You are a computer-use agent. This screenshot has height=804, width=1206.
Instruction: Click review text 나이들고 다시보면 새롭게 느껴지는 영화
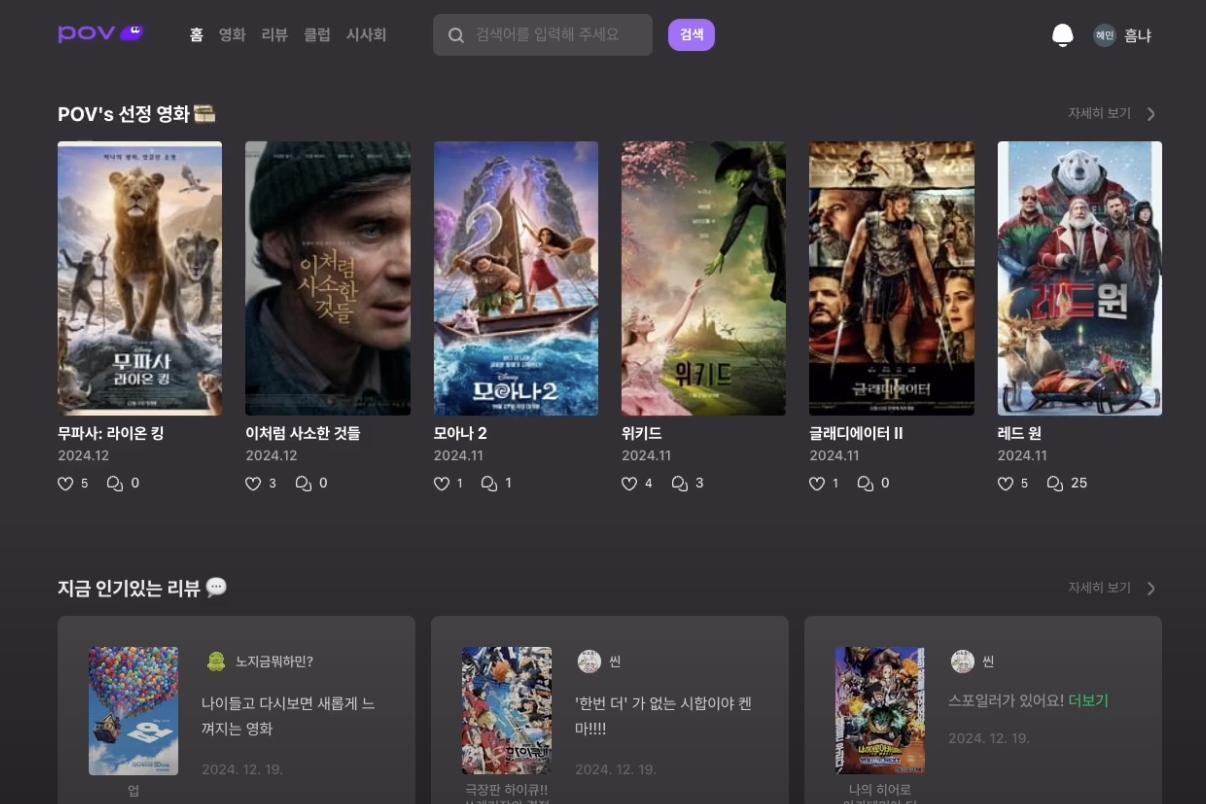click(288, 716)
